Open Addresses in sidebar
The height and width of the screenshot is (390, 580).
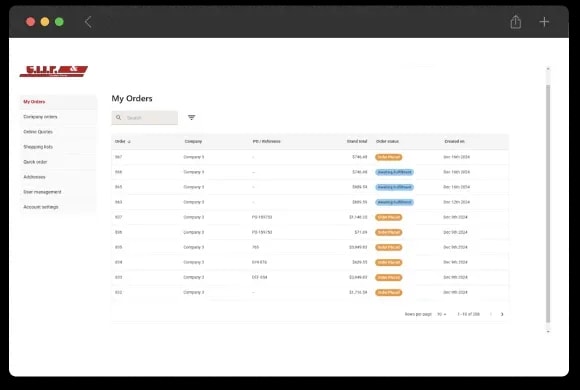click(x=58, y=177)
